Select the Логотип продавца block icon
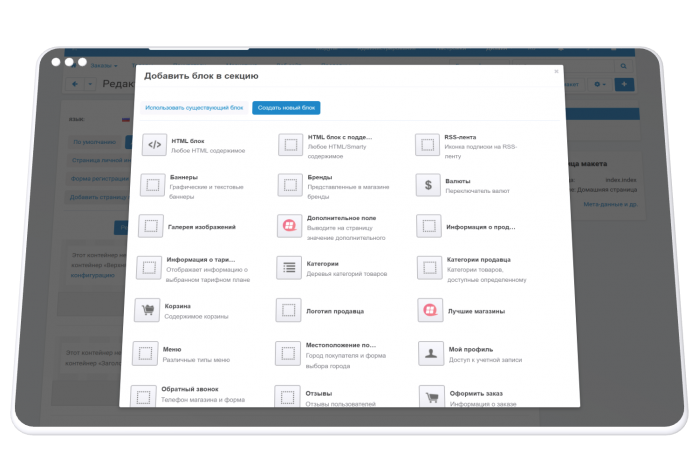The height and width of the screenshot is (466, 700). pos(288,310)
